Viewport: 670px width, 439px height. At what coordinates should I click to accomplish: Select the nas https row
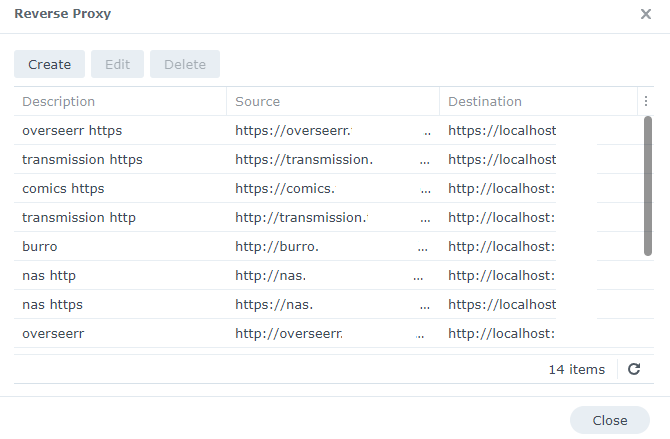pos(52,304)
